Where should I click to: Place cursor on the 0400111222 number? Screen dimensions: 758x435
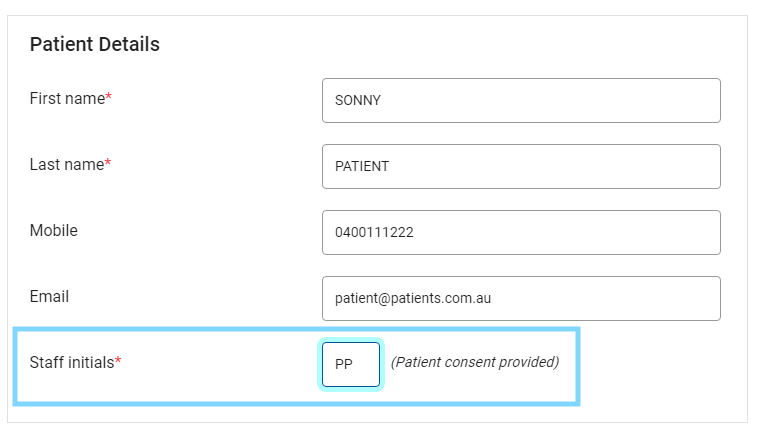(x=374, y=232)
